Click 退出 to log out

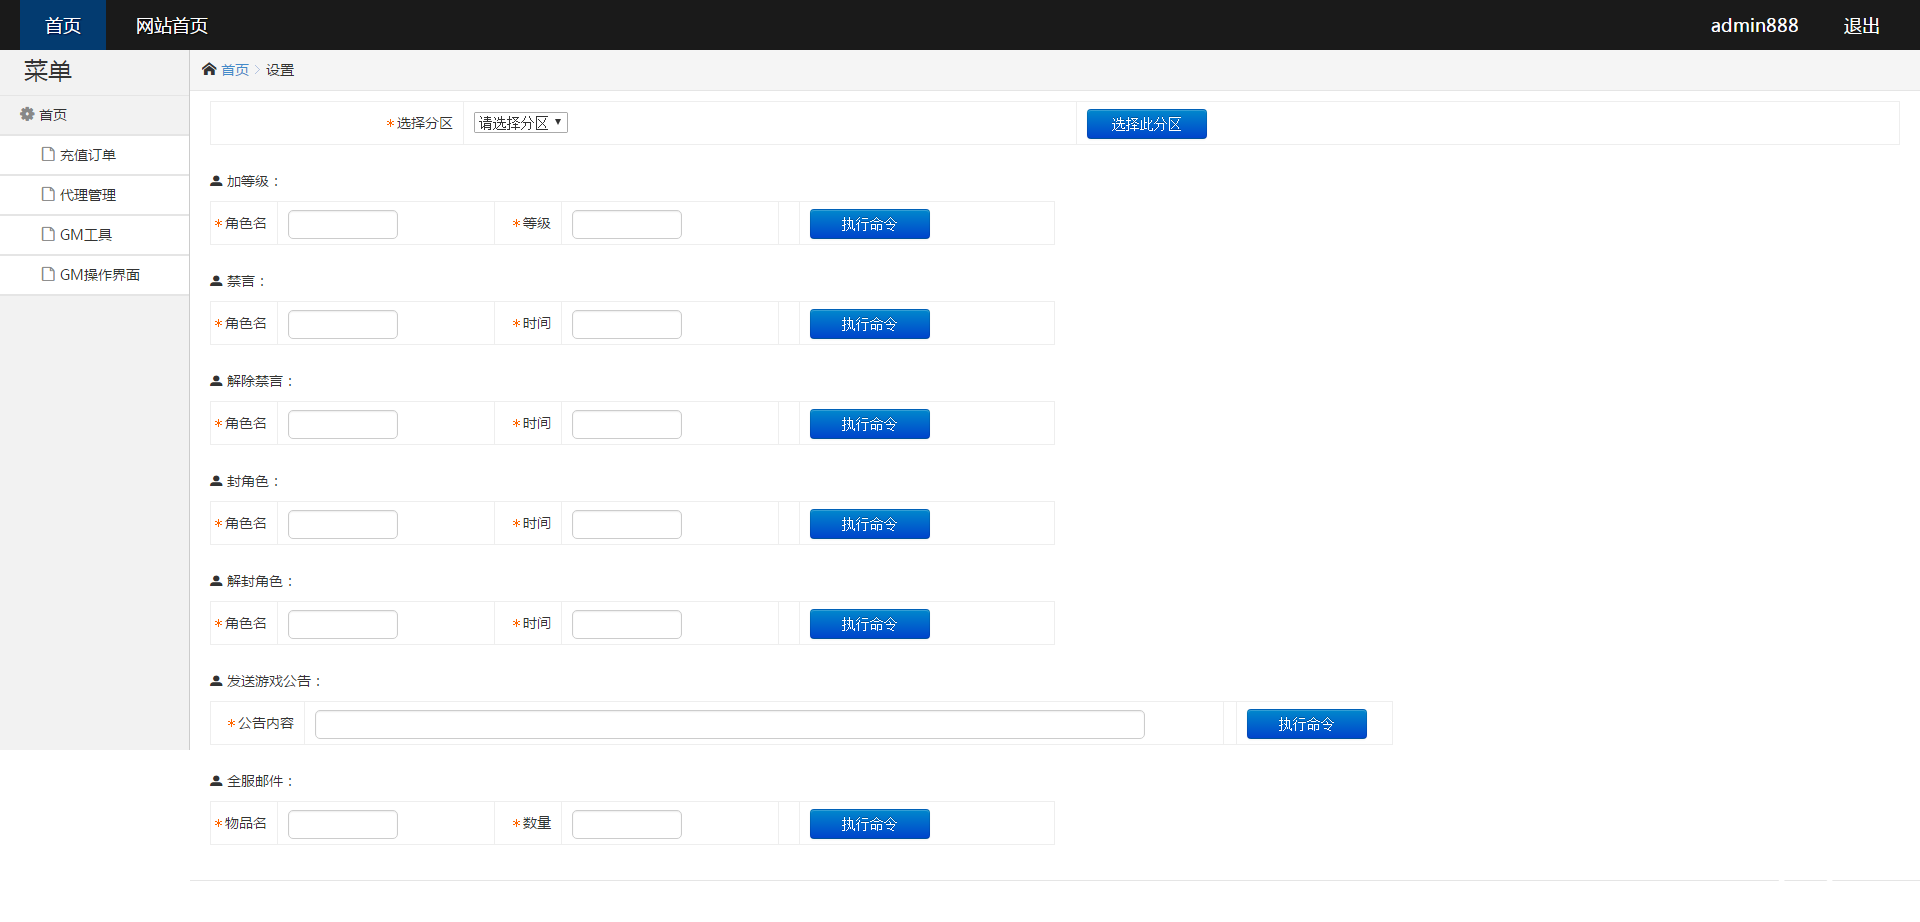[x=1861, y=25]
